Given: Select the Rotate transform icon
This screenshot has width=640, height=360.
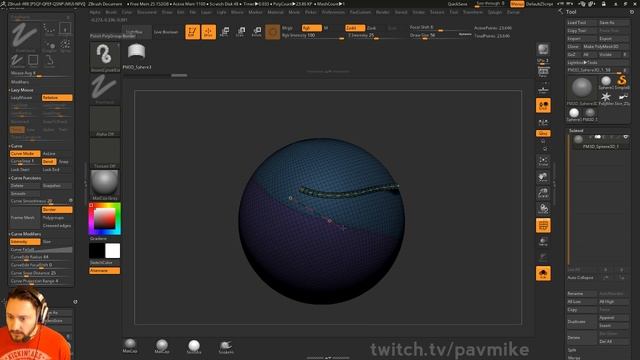Looking at the screenshot, I should pyautogui.click(x=256, y=31).
